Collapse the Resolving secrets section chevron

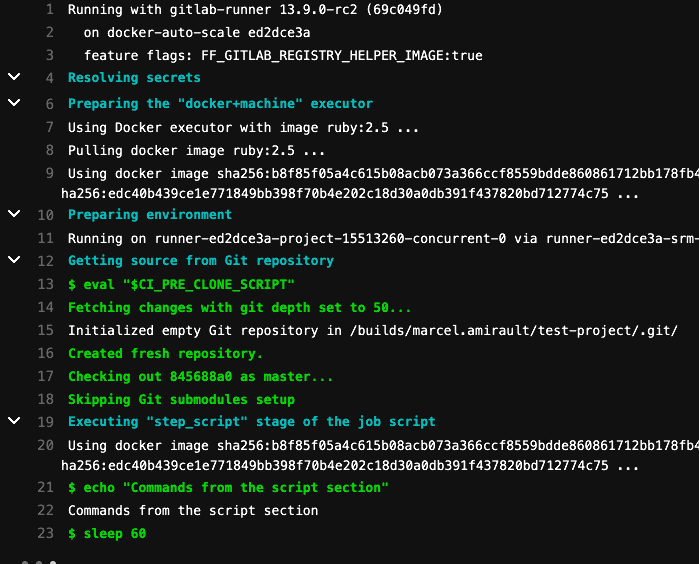pos(14,77)
